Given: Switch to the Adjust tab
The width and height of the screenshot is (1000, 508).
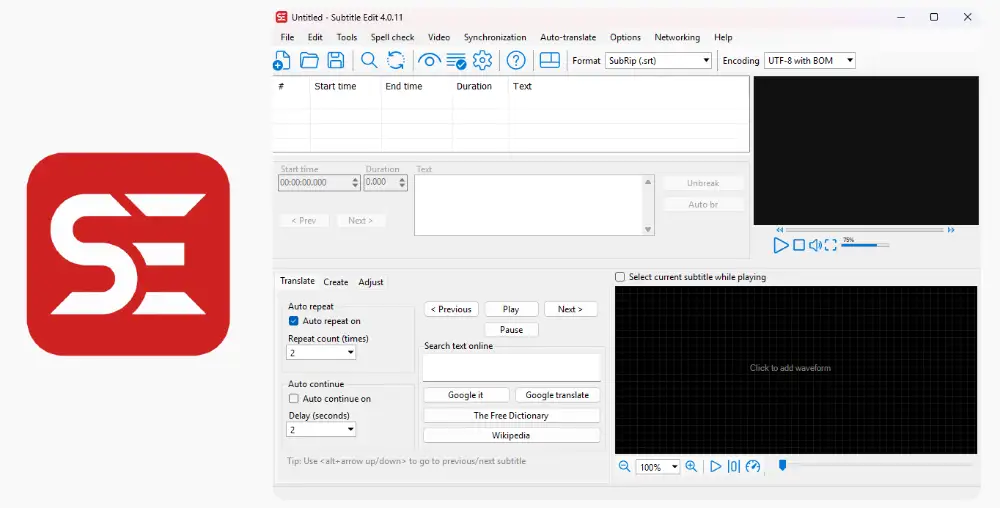Looking at the screenshot, I should tap(371, 282).
